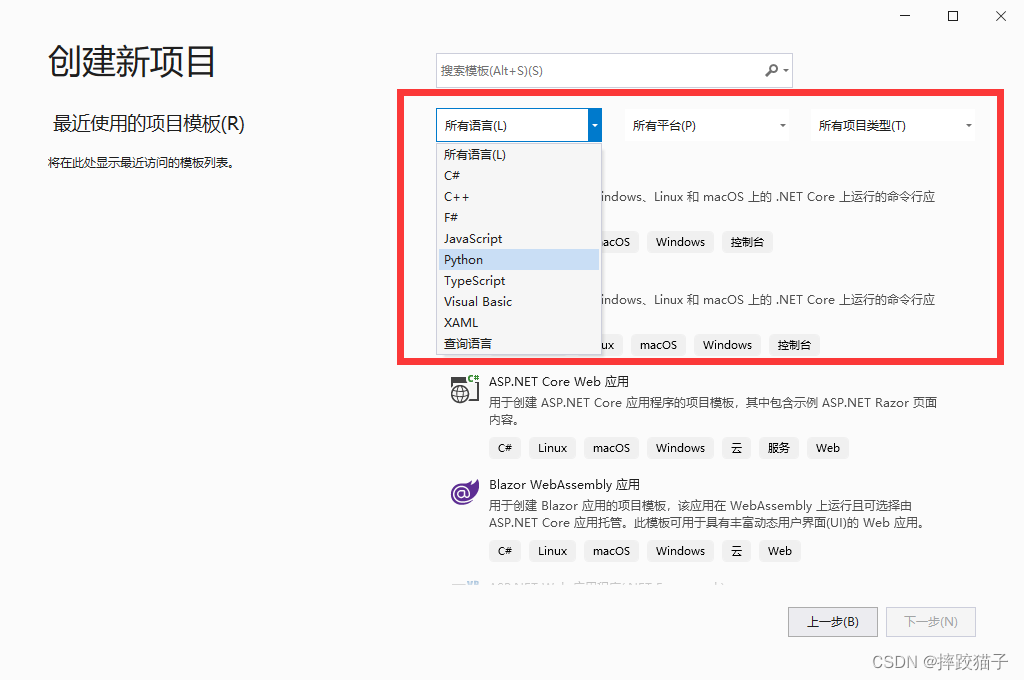Click the C# tag under Blazor WebAssembly
Screen dimensions: 1024x680
click(505, 551)
